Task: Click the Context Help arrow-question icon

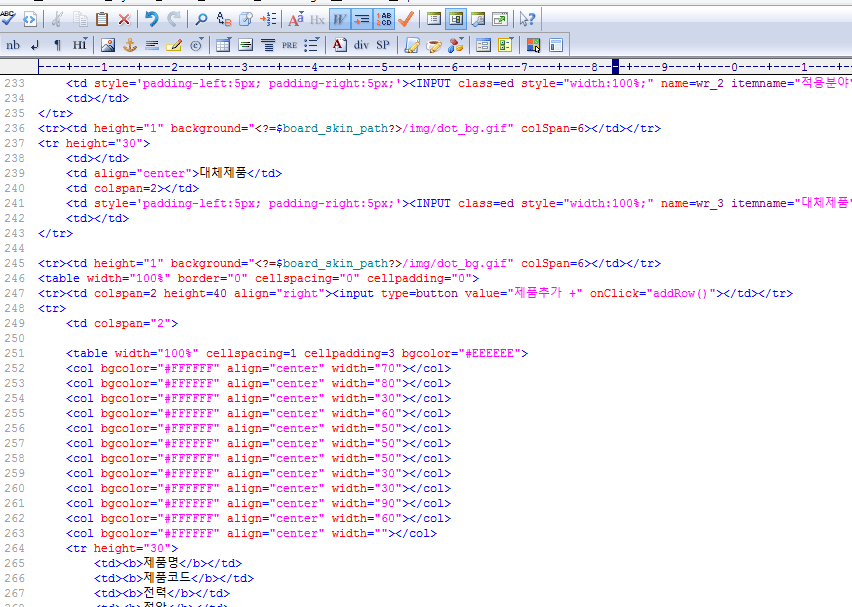Action: (527, 19)
